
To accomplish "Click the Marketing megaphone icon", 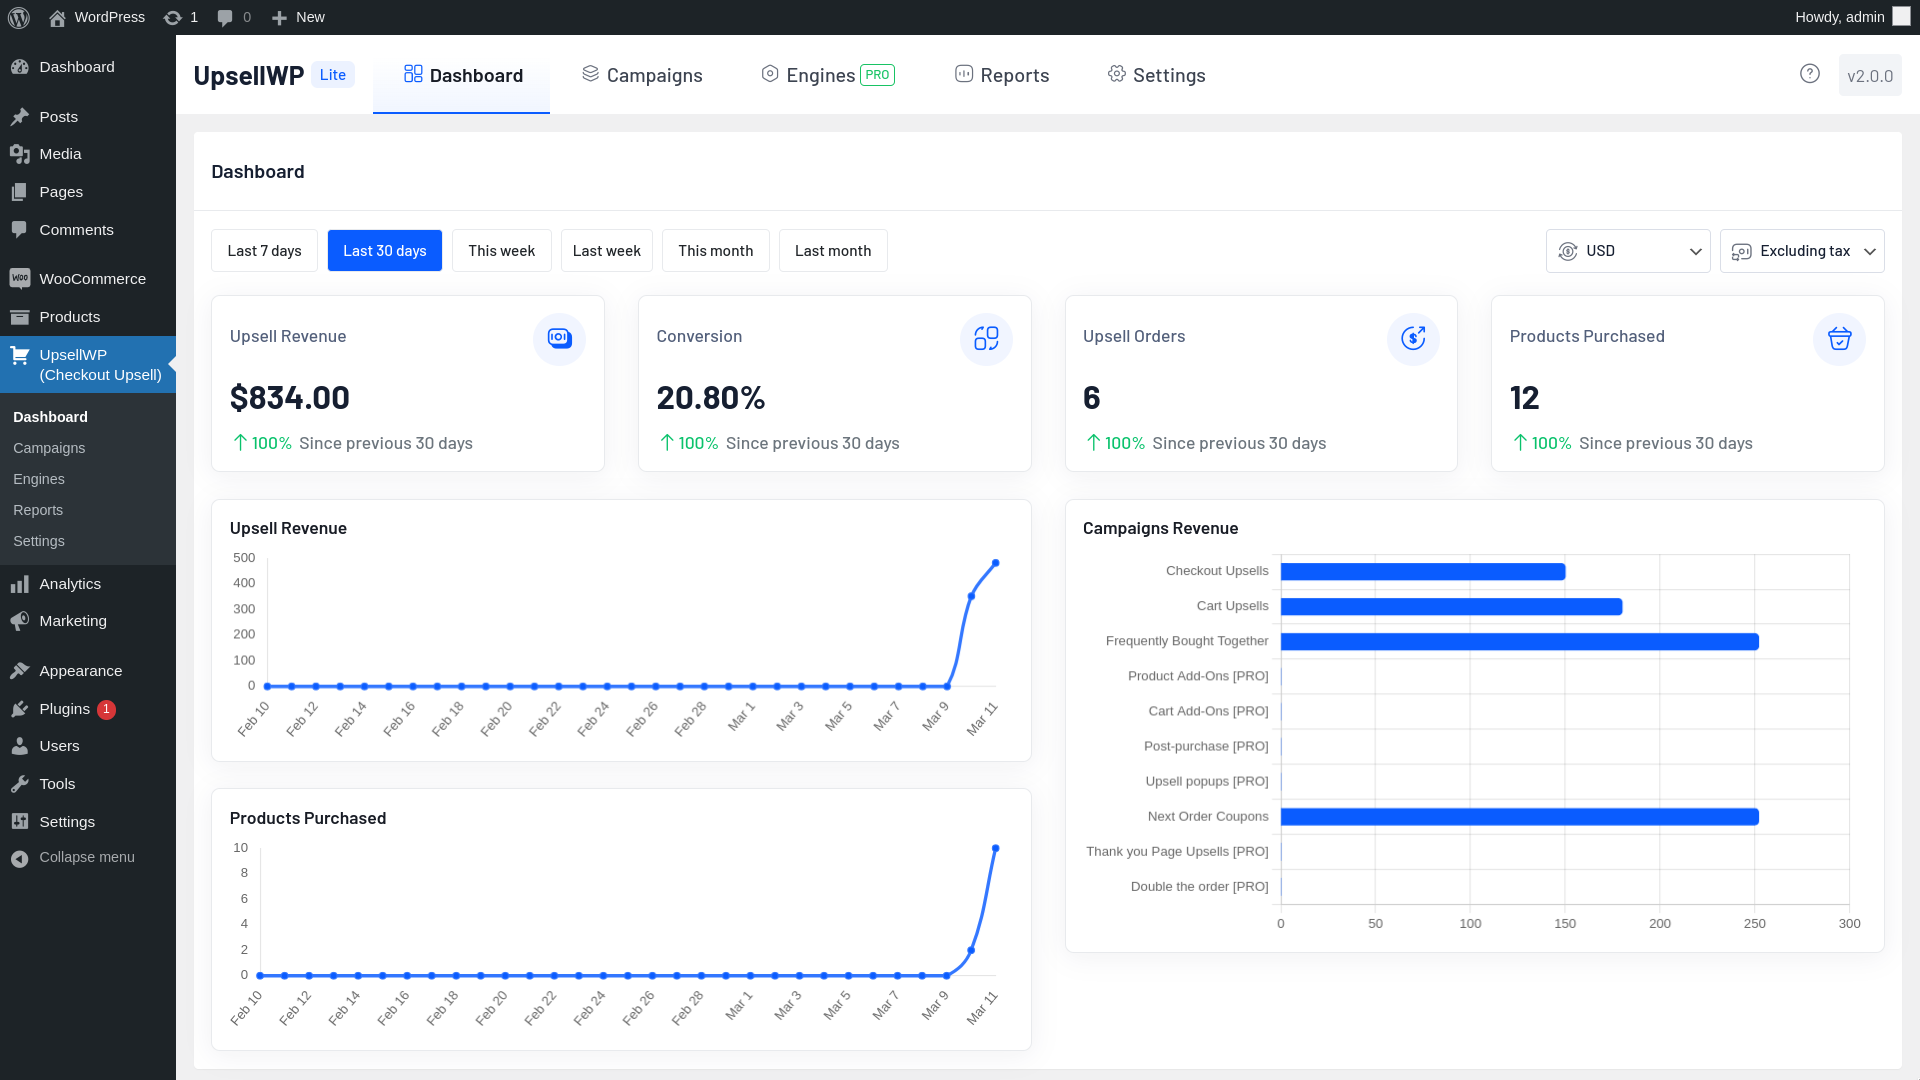I will [x=20, y=621].
